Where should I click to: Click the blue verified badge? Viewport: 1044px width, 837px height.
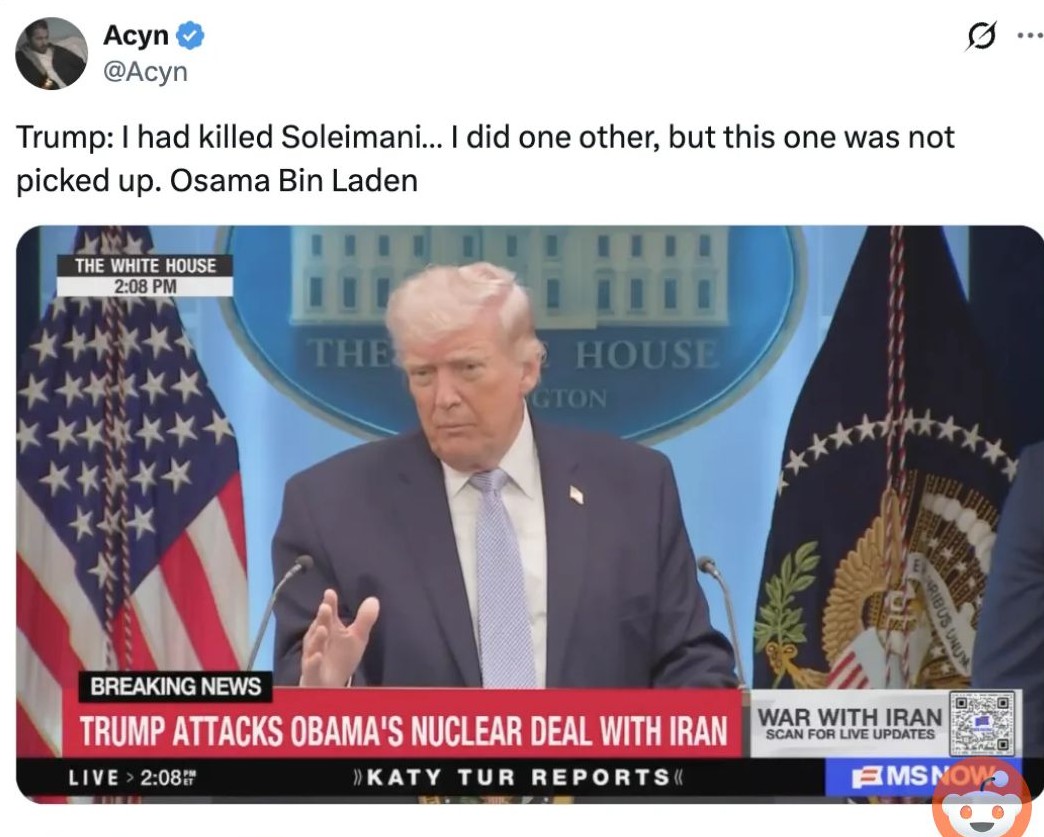point(190,35)
